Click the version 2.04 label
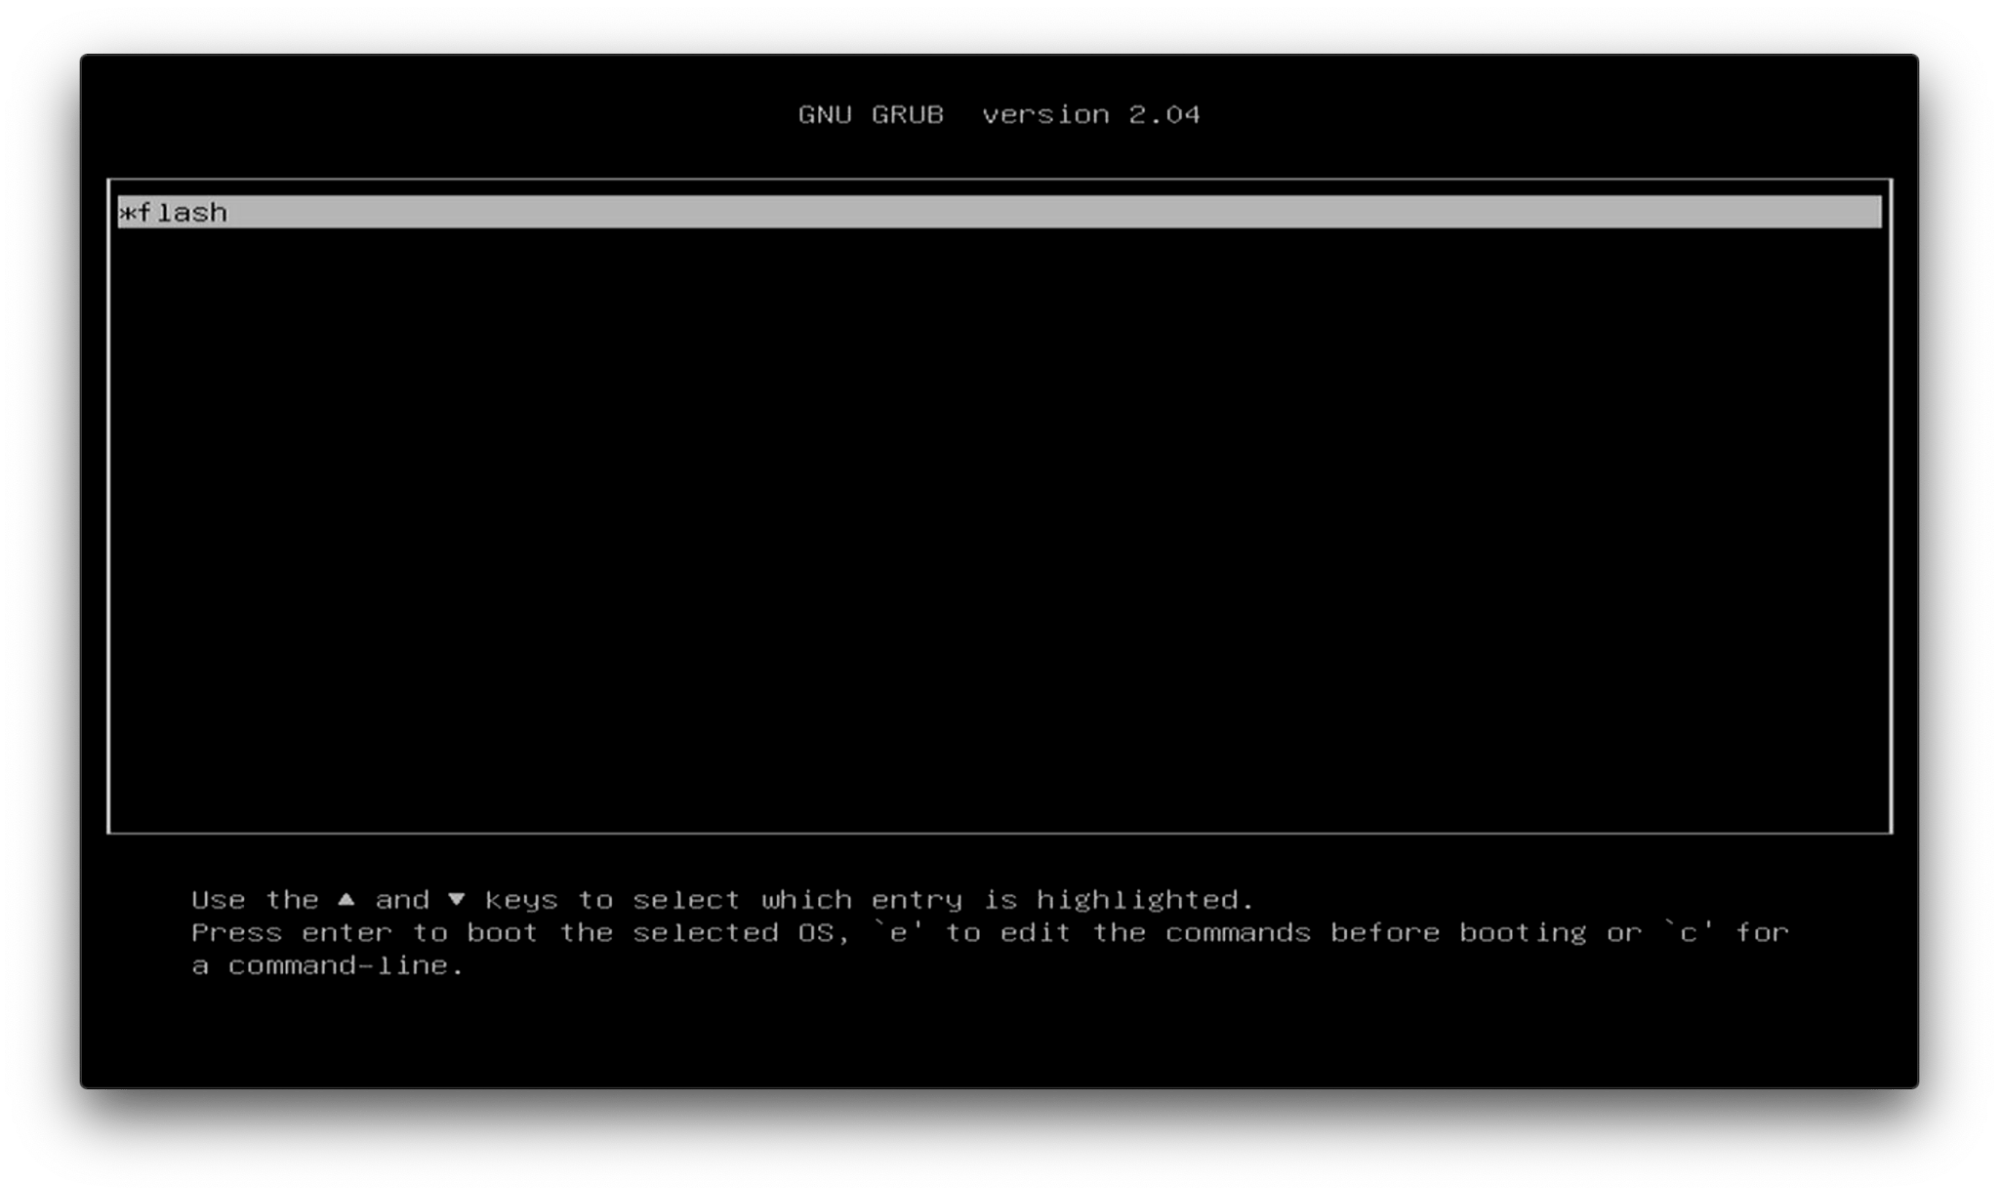Viewport: 1999px width, 1195px height. [x=1090, y=115]
